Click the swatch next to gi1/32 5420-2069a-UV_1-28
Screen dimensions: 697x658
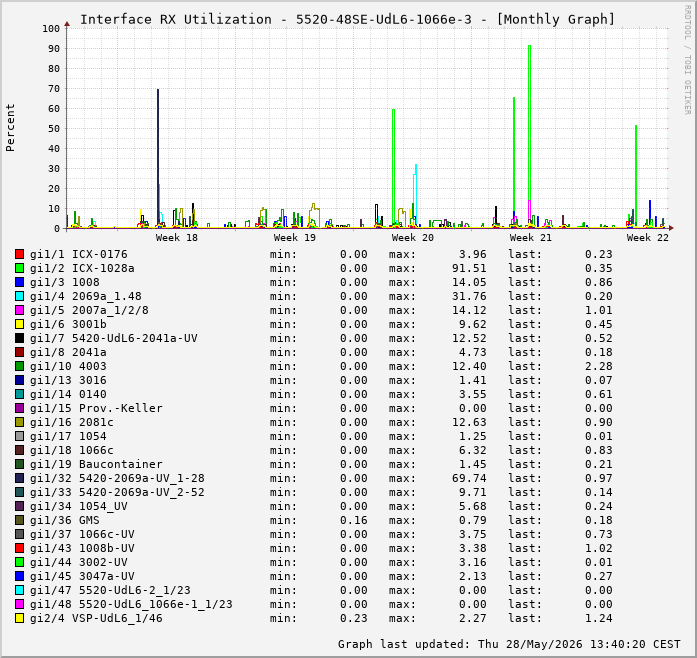[20, 478]
